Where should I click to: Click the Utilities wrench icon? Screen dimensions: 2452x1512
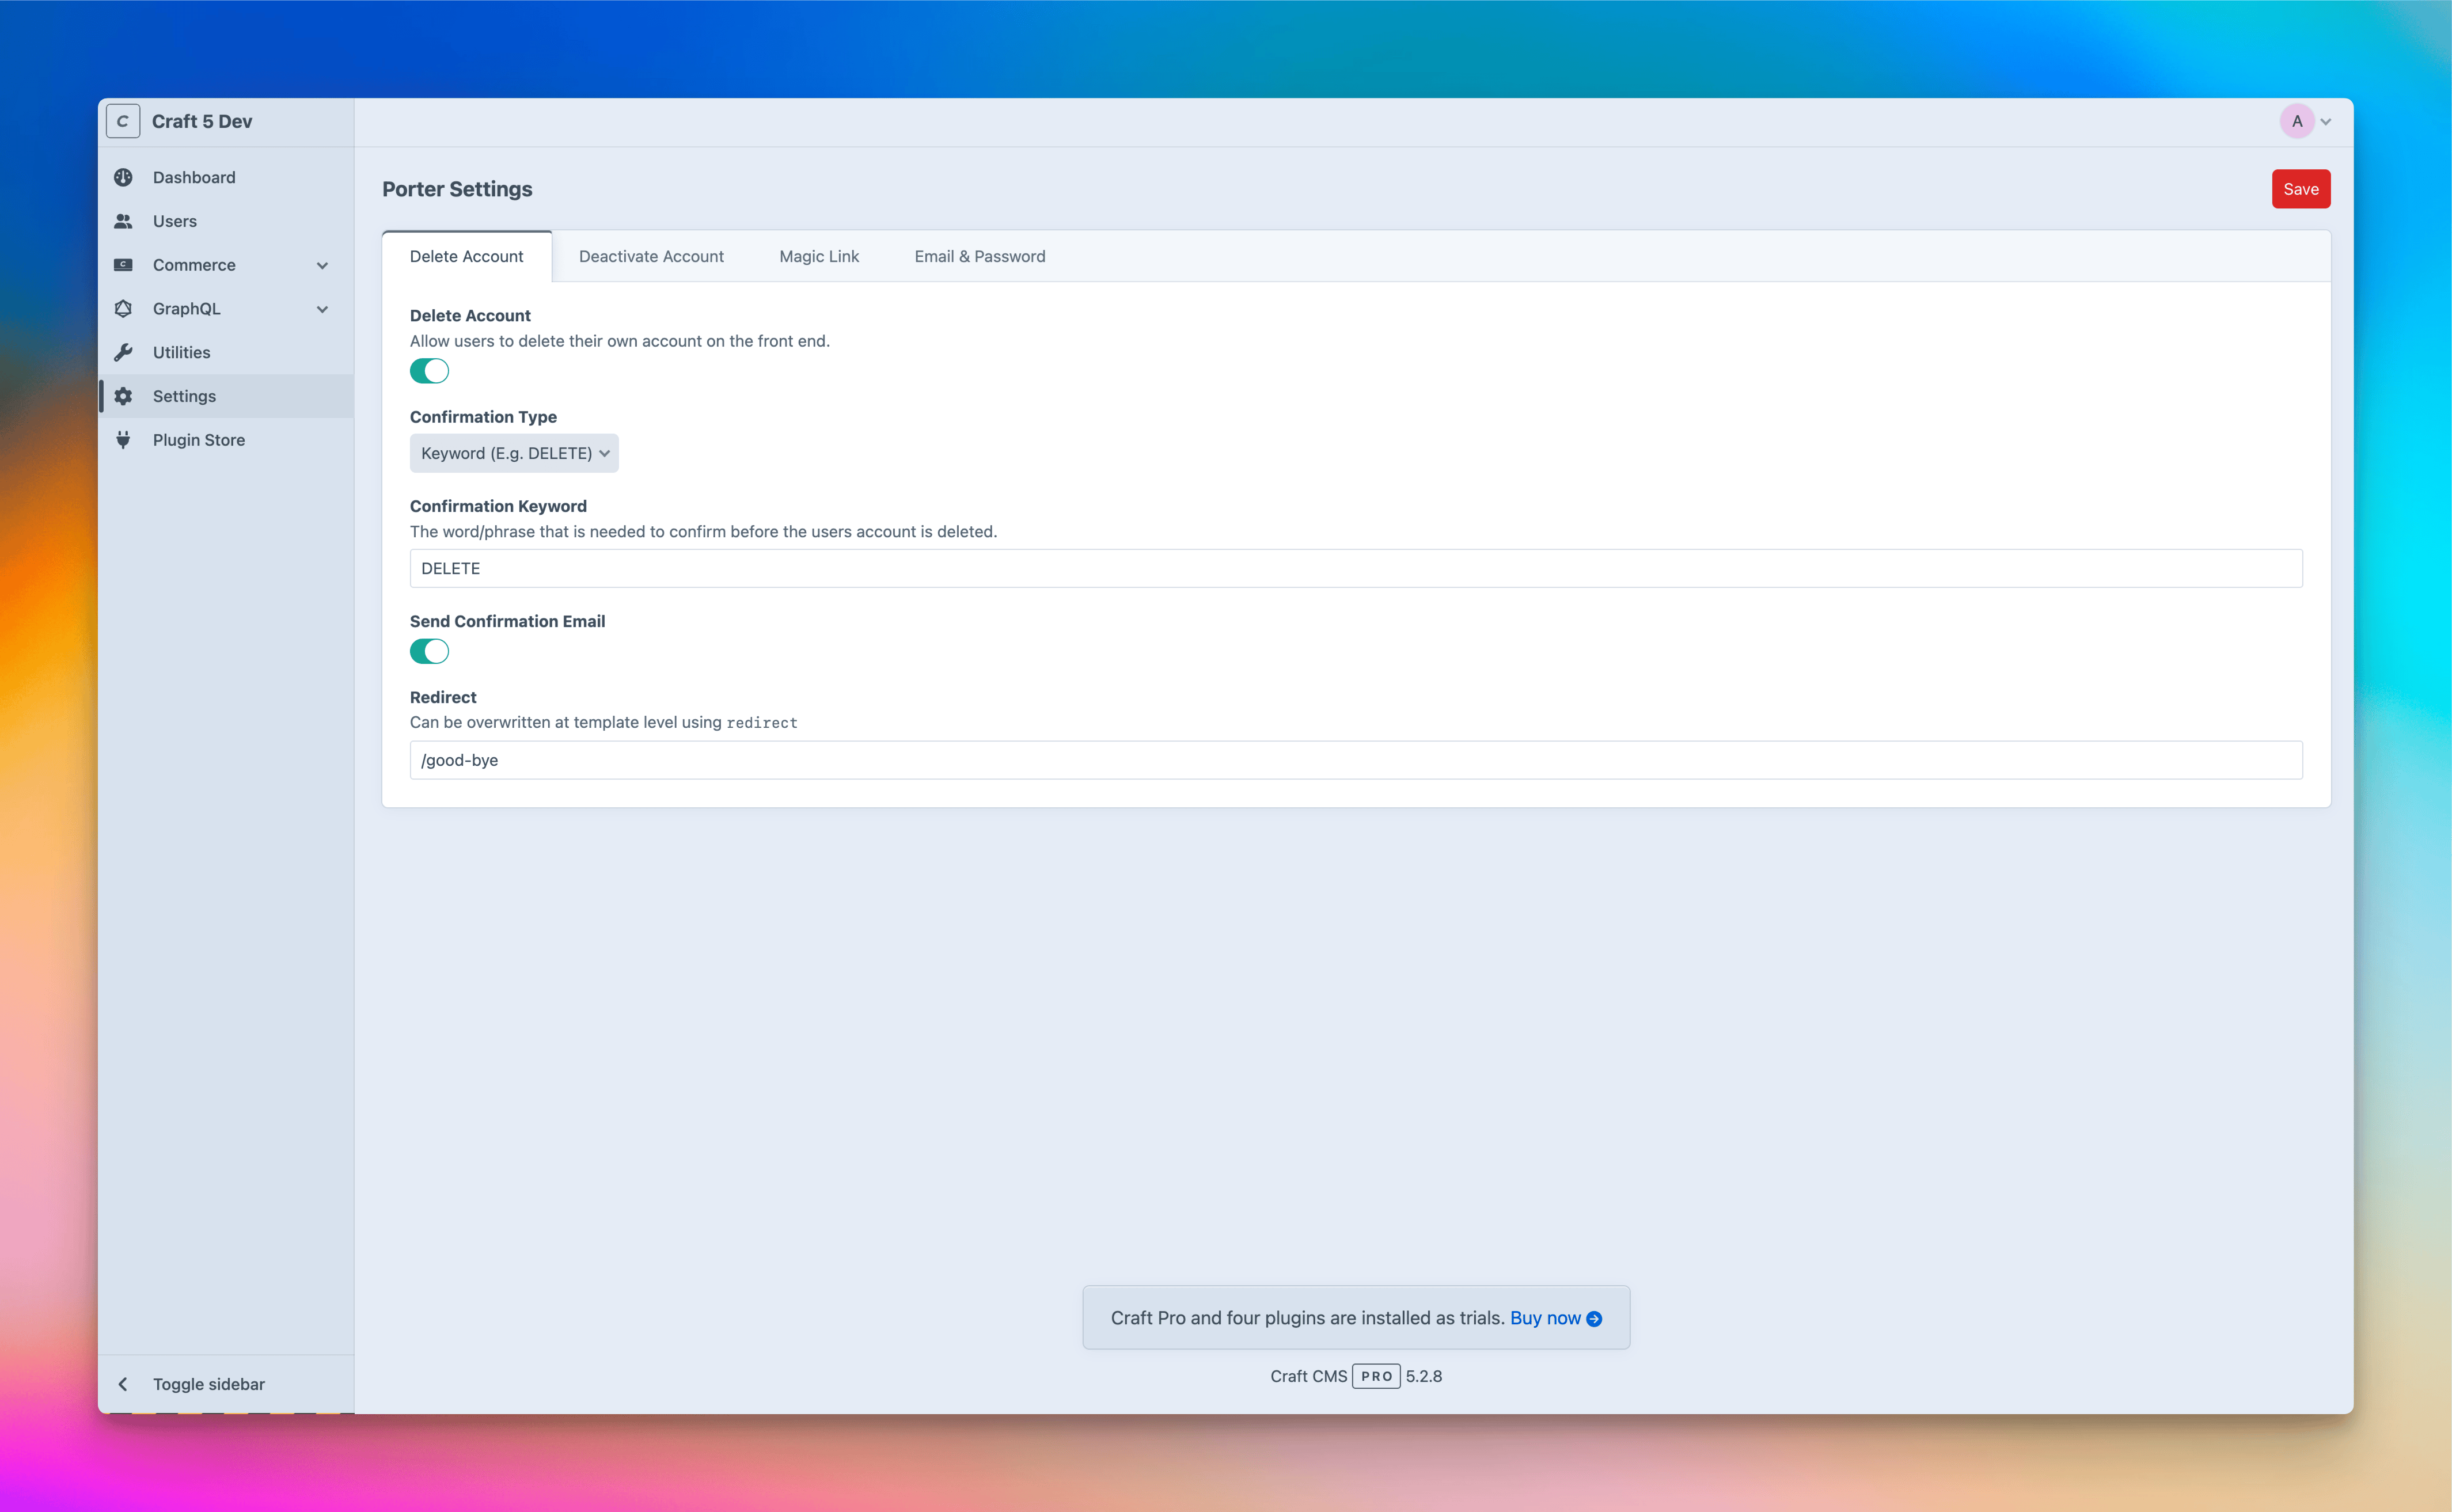pyautogui.click(x=123, y=352)
